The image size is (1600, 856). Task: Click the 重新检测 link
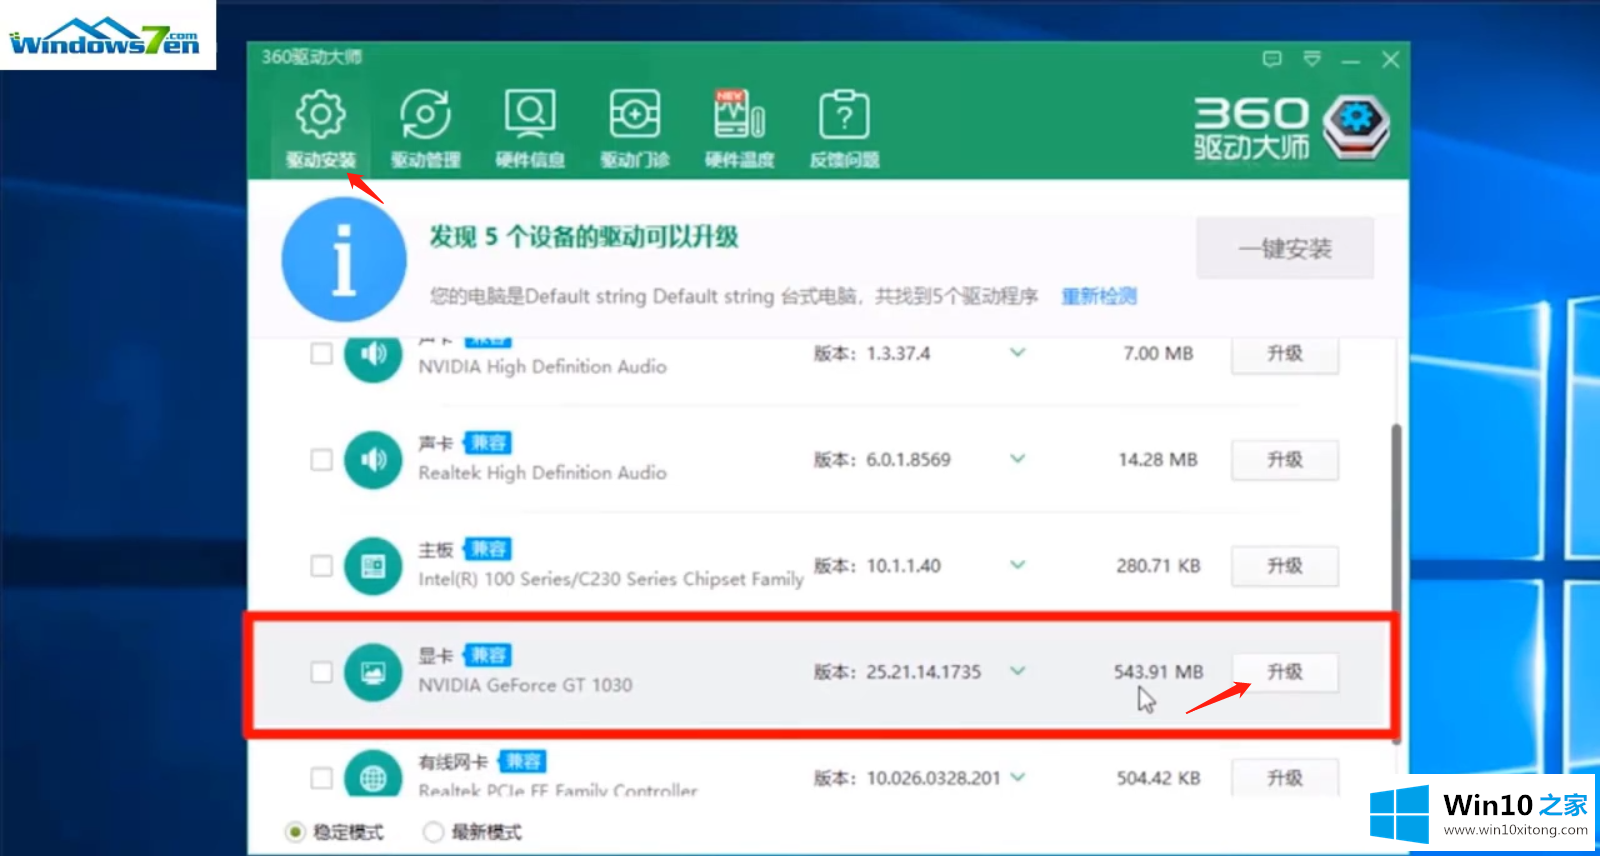click(1099, 296)
